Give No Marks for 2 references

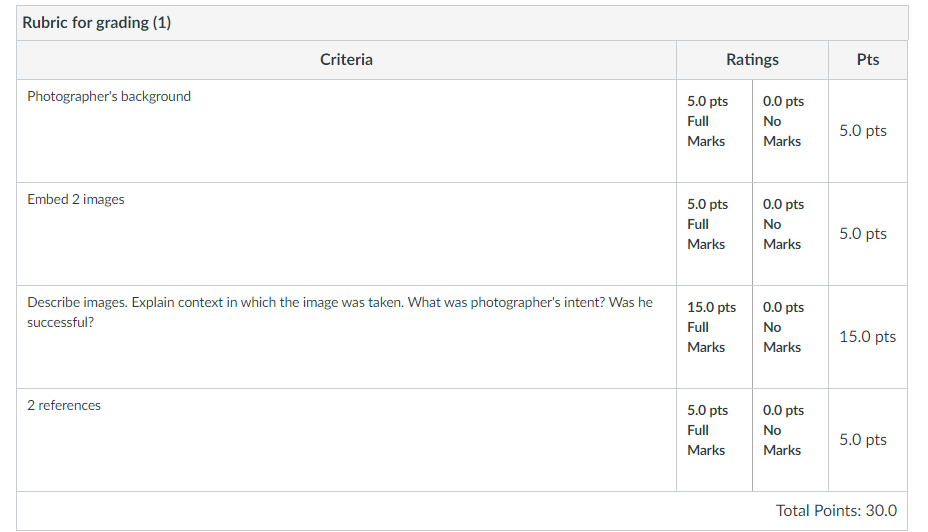click(x=790, y=440)
